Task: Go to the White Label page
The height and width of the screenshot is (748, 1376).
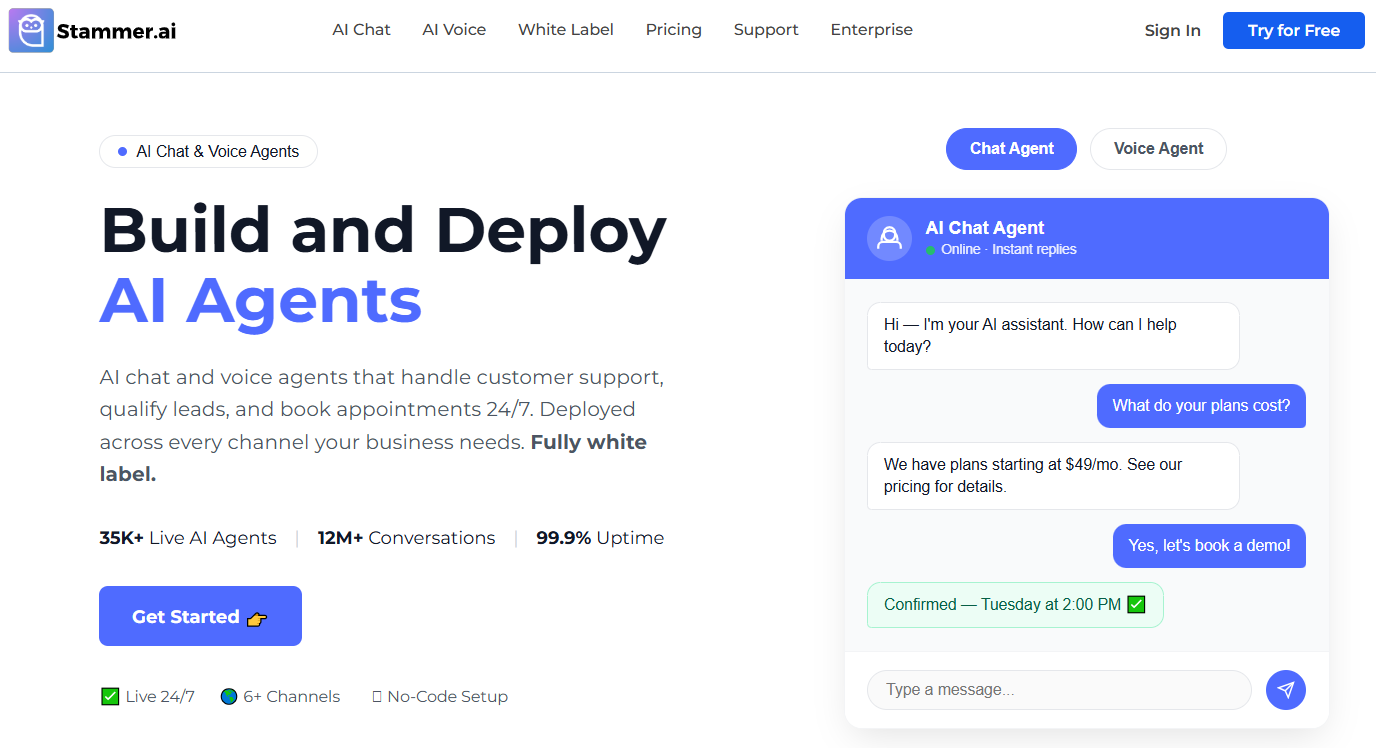Action: [x=566, y=30]
